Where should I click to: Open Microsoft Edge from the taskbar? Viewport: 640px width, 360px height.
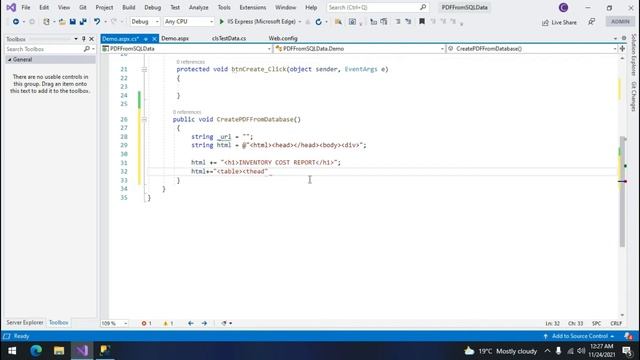click(36, 351)
